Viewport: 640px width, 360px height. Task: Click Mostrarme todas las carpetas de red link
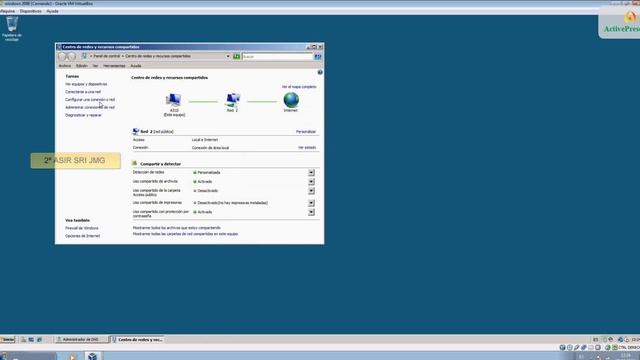[185, 234]
